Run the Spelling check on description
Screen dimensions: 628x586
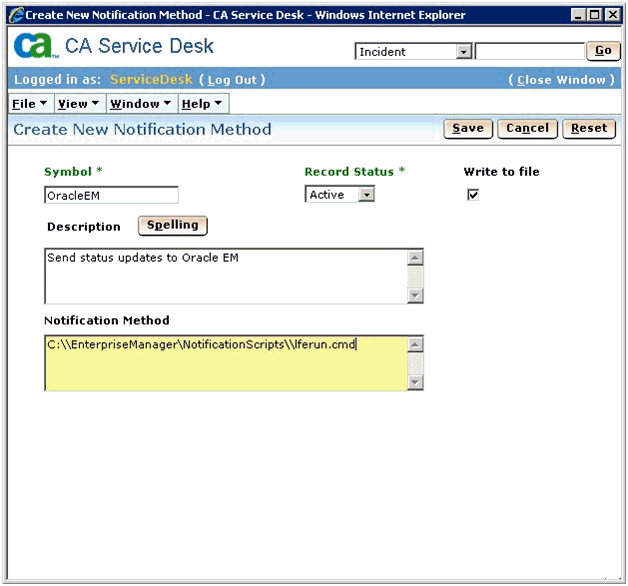tap(173, 226)
